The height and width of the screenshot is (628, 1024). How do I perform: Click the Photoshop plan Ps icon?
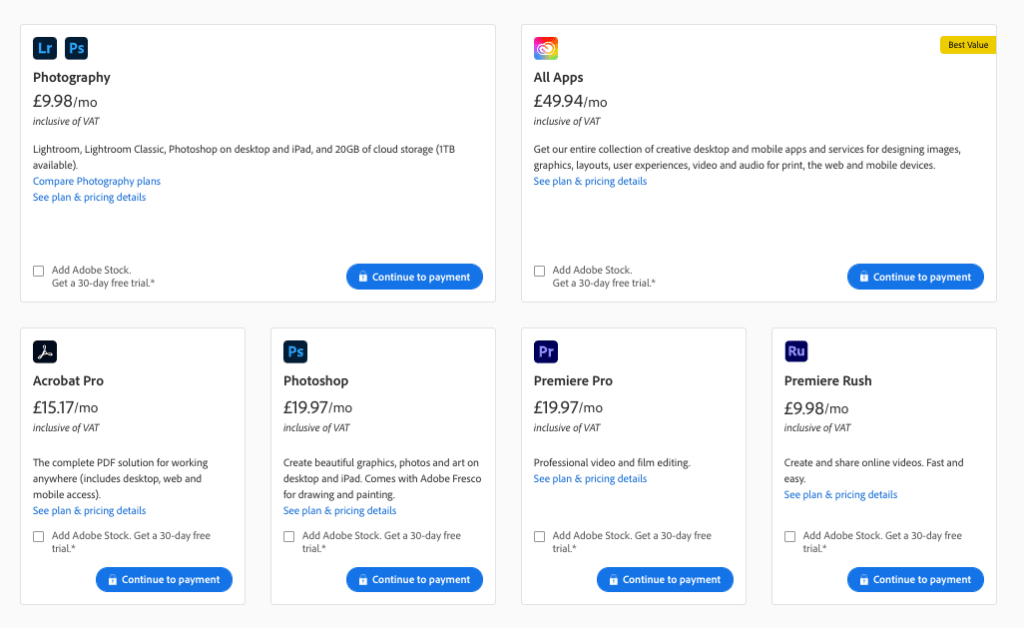pos(295,352)
